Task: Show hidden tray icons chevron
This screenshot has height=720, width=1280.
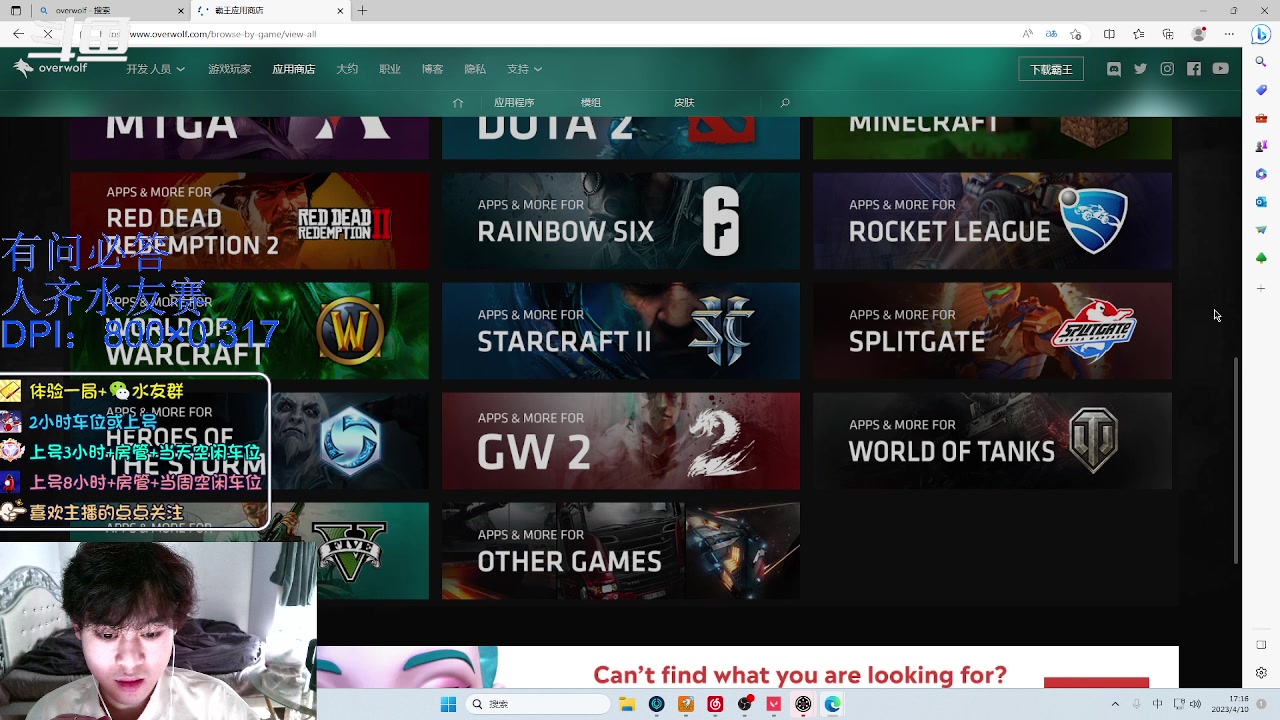Action: pyautogui.click(x=1115, y=704)
